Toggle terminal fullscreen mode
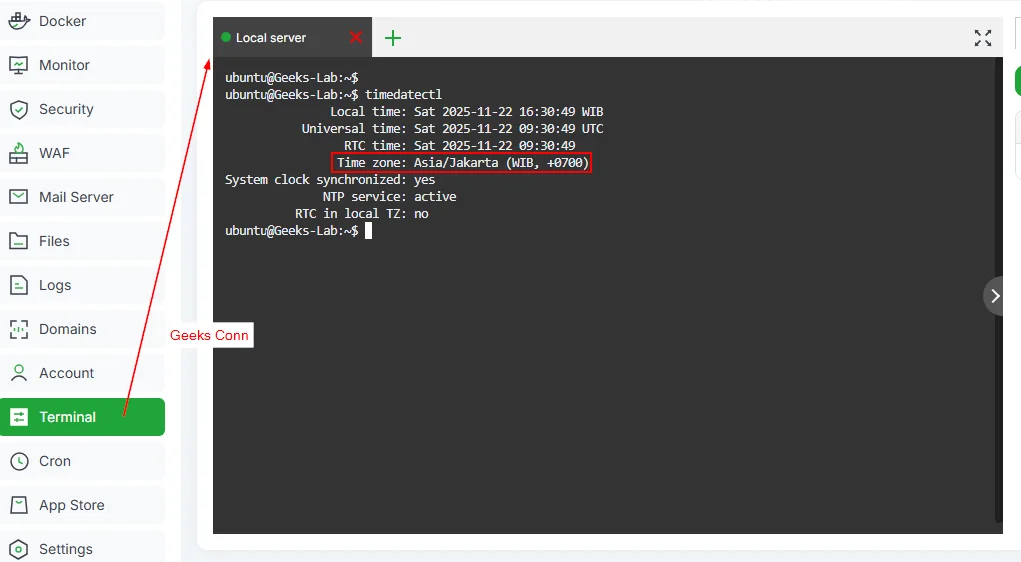Image resolution: width=1021 pixels, height=562 pixels. 983,38
